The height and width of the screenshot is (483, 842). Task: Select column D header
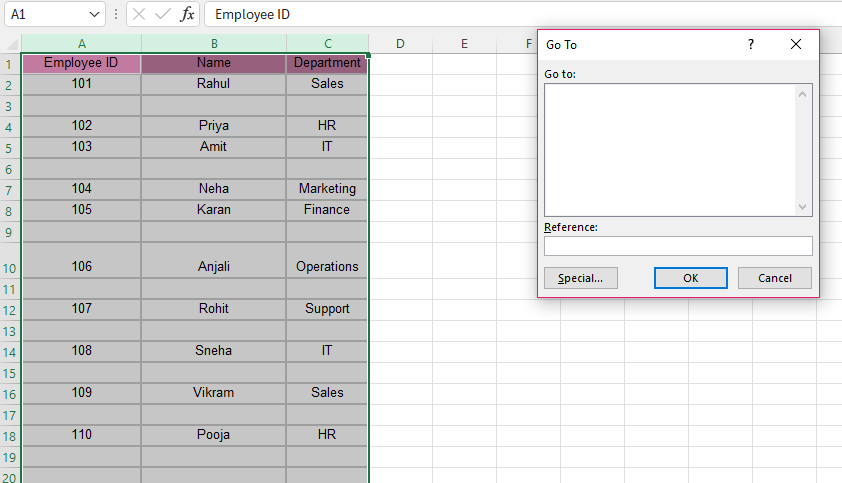coord(400,44)
